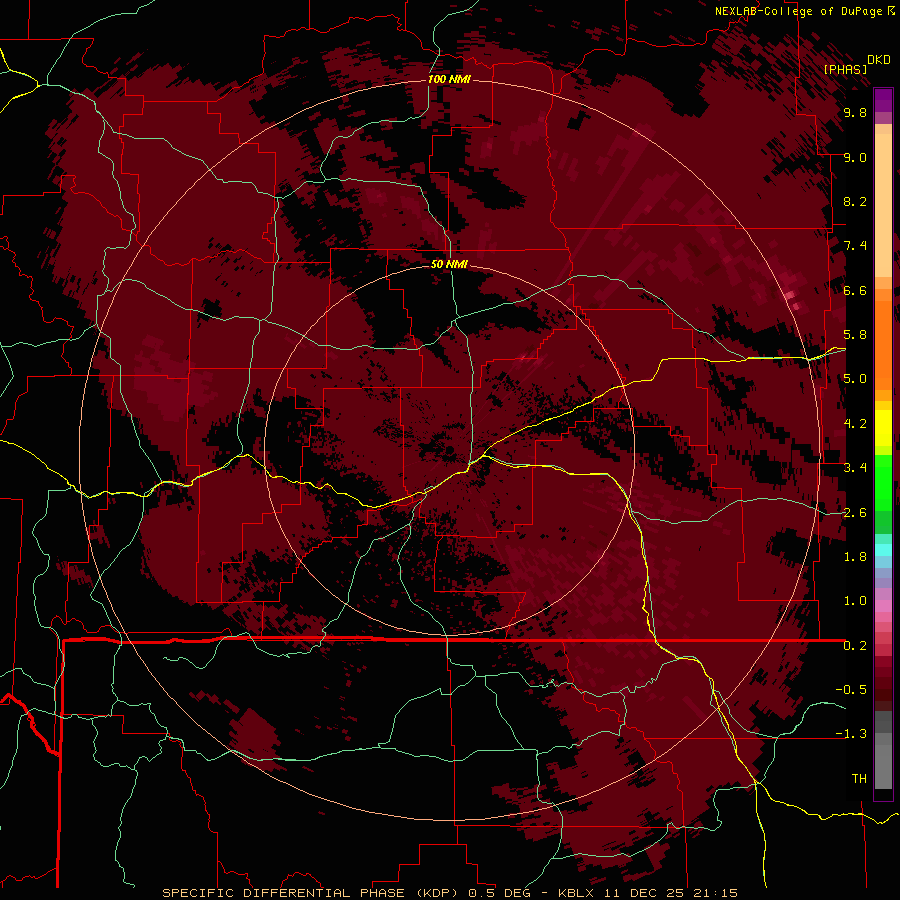Select the 3.4 legend scale value
This screenshot has height=900, width=900.
(855, 468)
